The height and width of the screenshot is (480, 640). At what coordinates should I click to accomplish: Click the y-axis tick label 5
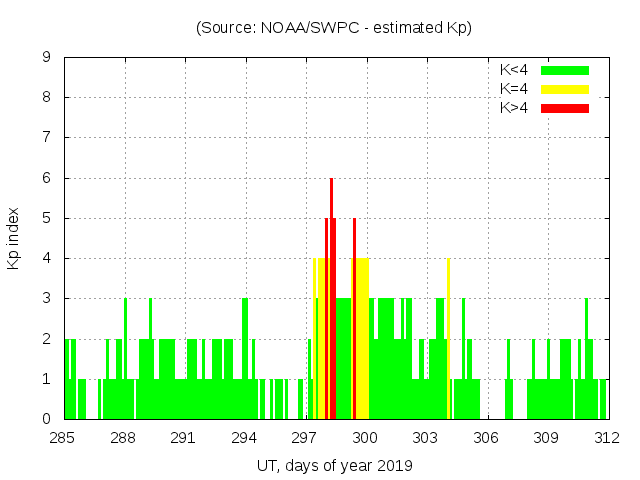(x=47, y=218)
